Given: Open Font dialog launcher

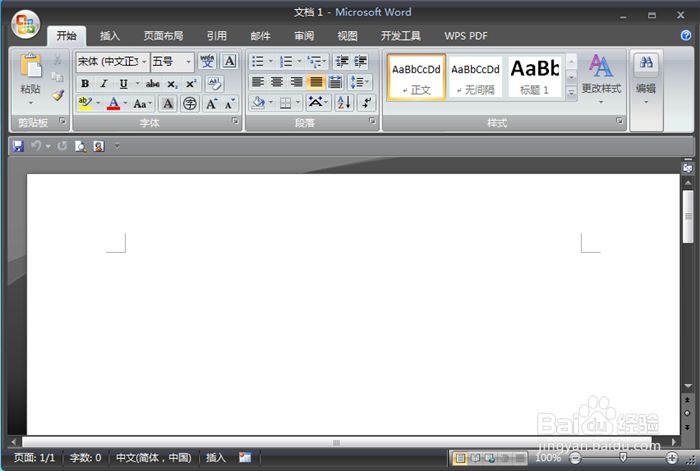Looking at the screenshot, I should coord(235,121).
